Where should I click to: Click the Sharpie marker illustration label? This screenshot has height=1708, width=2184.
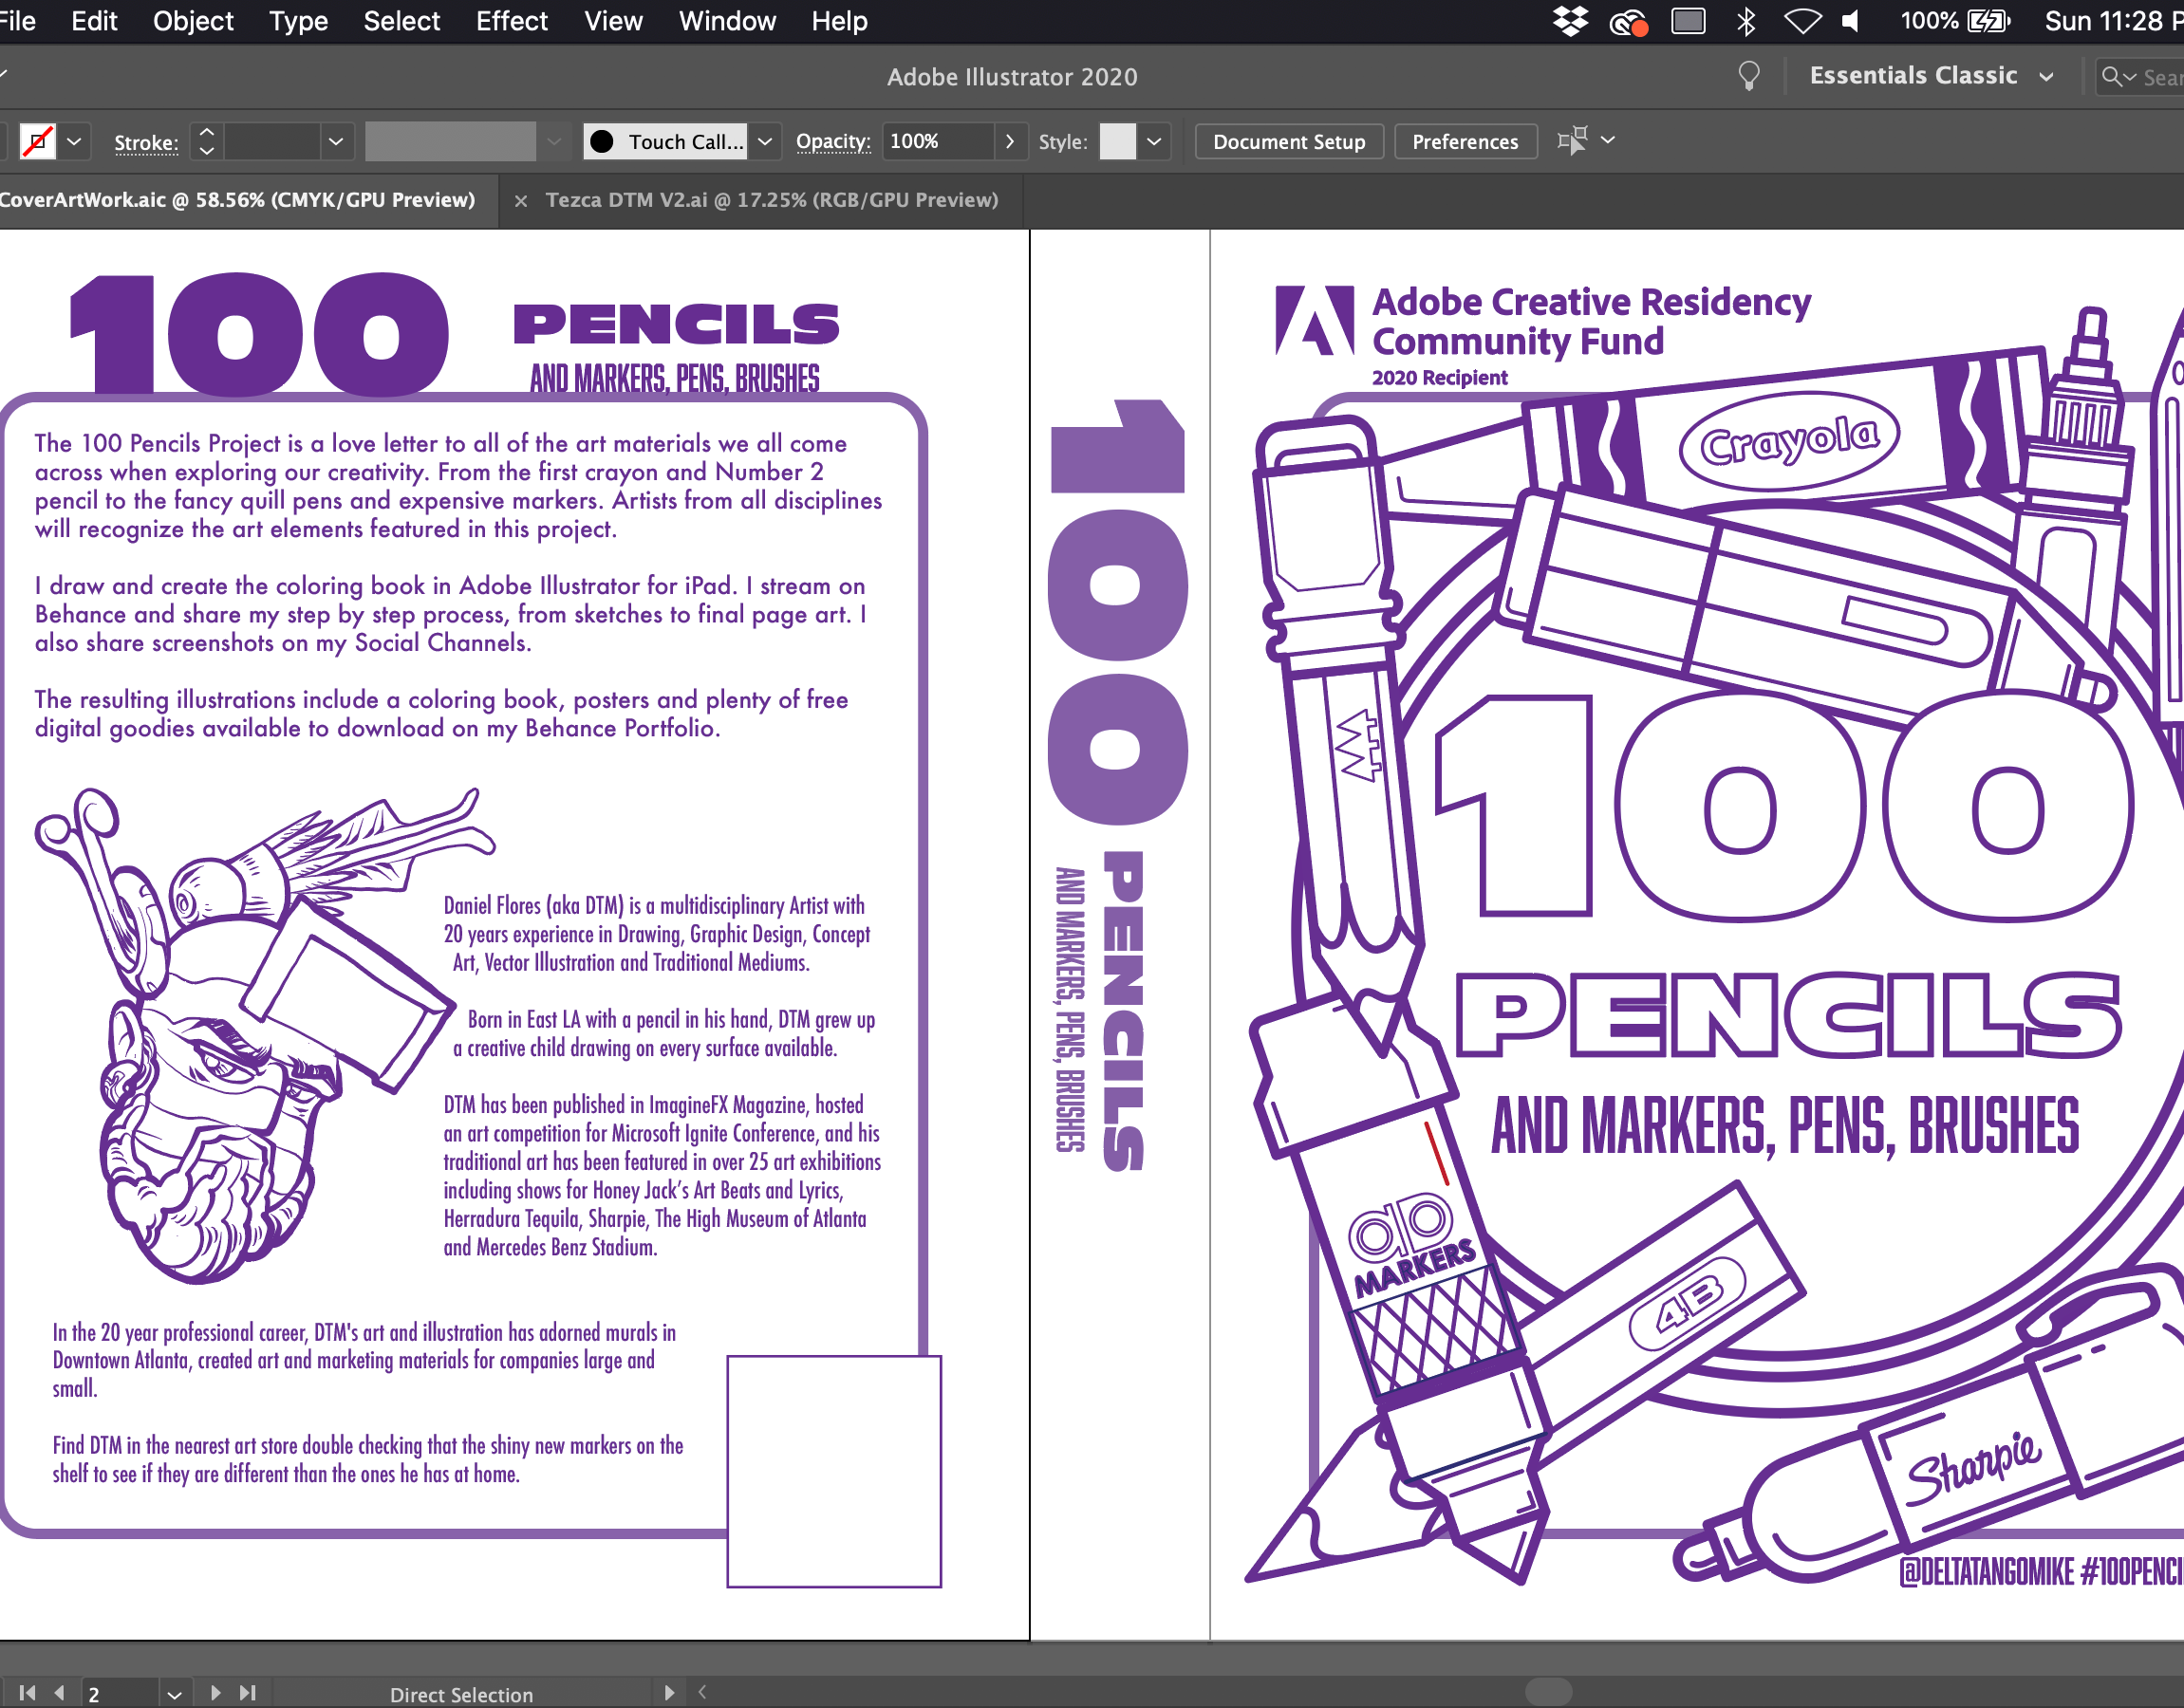1972,1466
